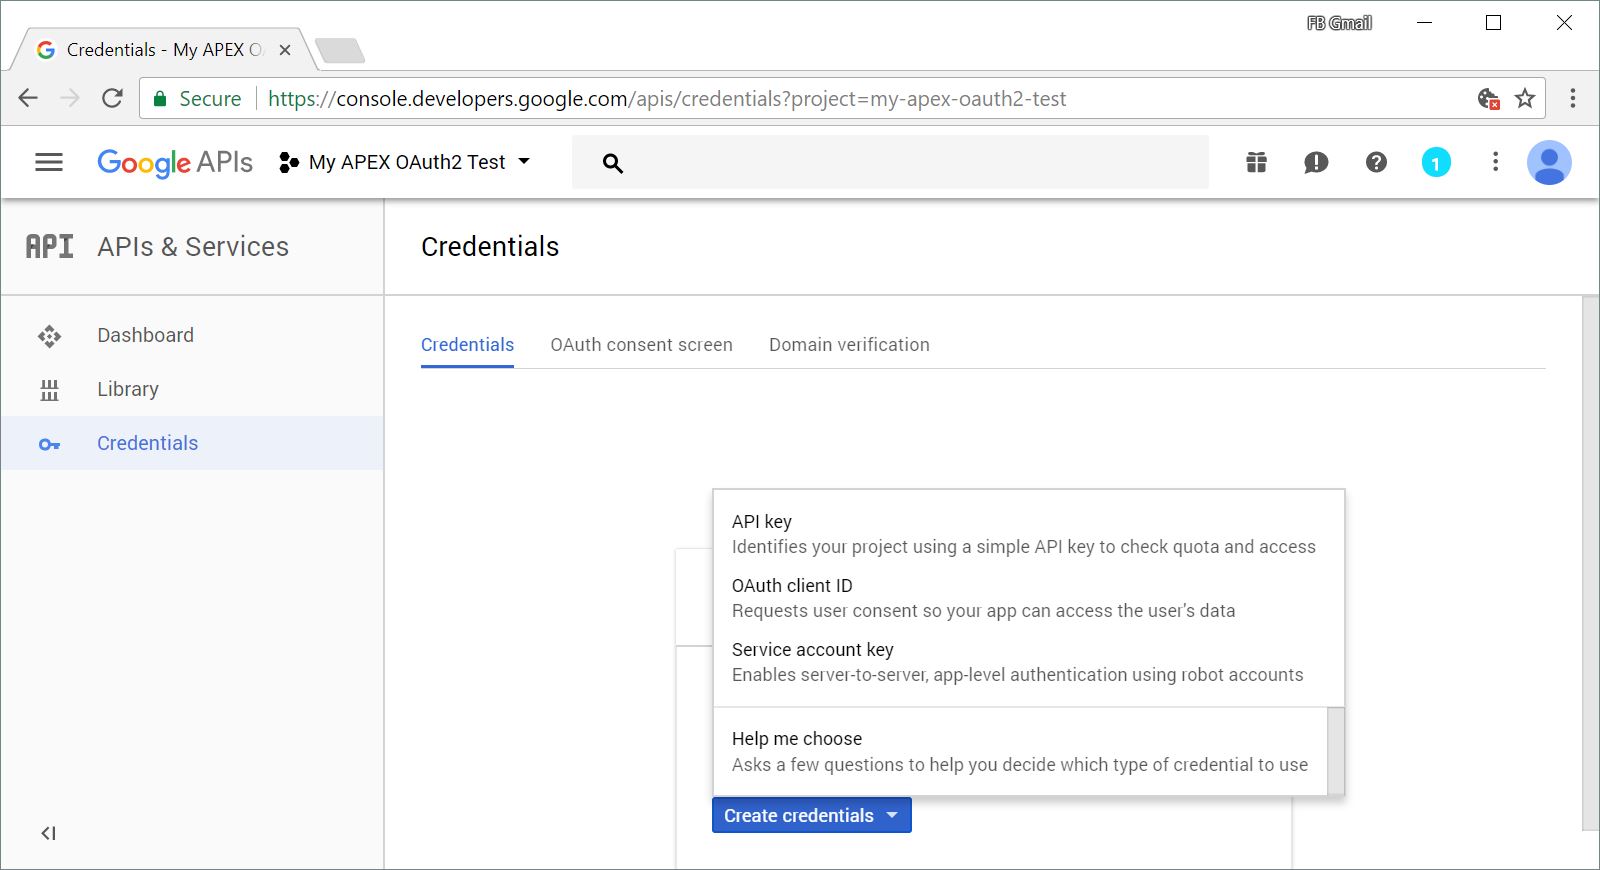
Task: Click the address bar URL
Action: point(667,99)
